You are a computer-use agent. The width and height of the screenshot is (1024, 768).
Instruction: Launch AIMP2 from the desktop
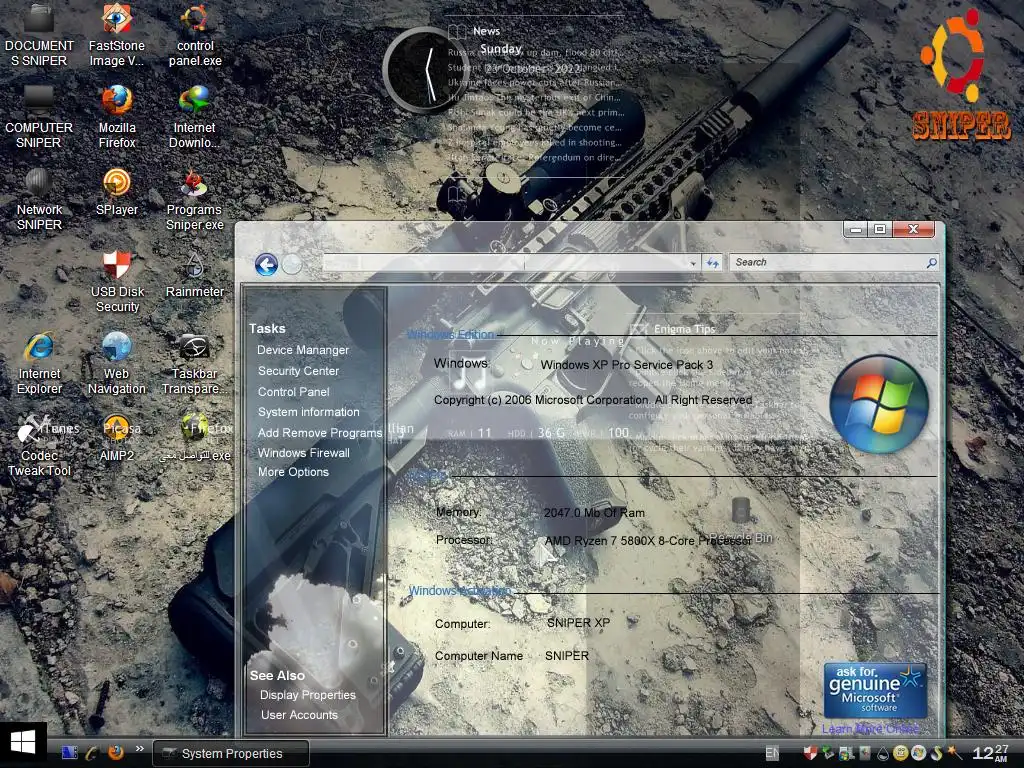(x=117, y=439)
